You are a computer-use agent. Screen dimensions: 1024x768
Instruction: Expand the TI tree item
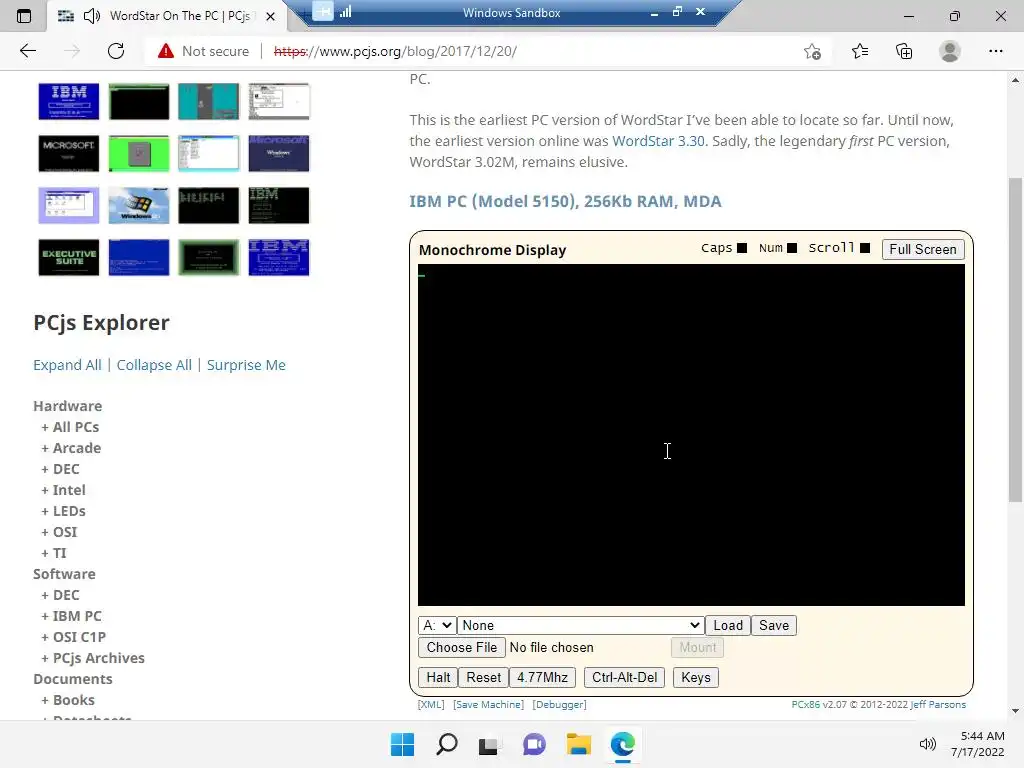click(54, 553)
